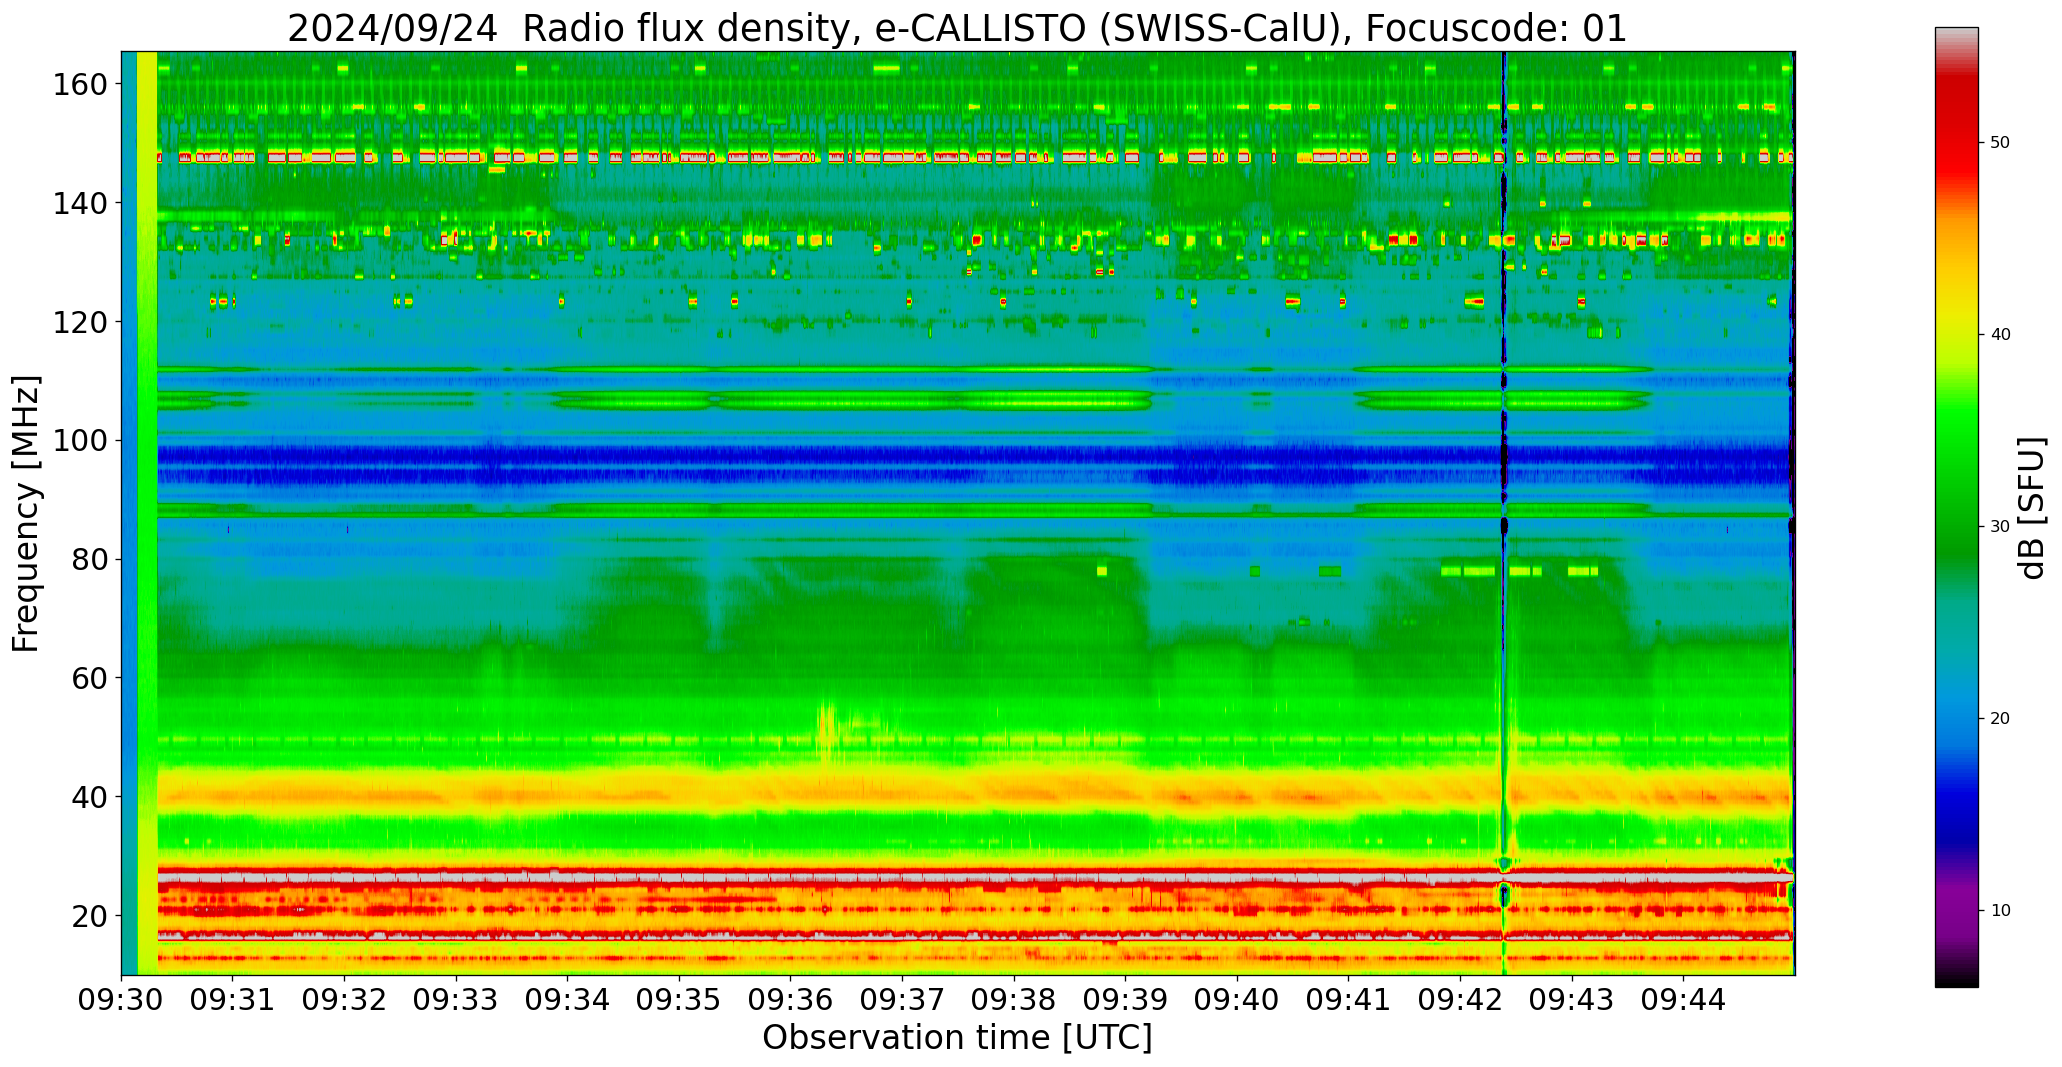The height and width of the screenshot is (1067, 2062).
Task: Click the 09:34 time tick label
Action: (x=568, y=999)
